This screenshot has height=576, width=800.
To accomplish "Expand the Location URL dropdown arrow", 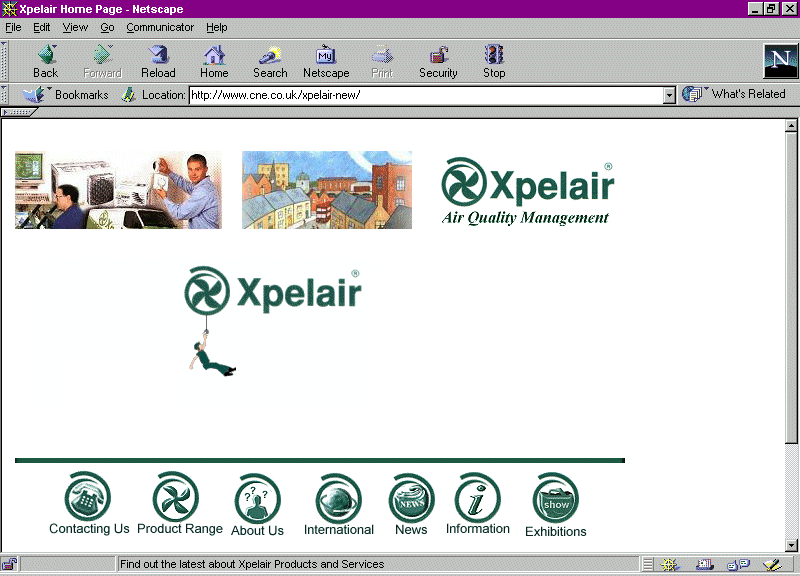I will point(669,95).
